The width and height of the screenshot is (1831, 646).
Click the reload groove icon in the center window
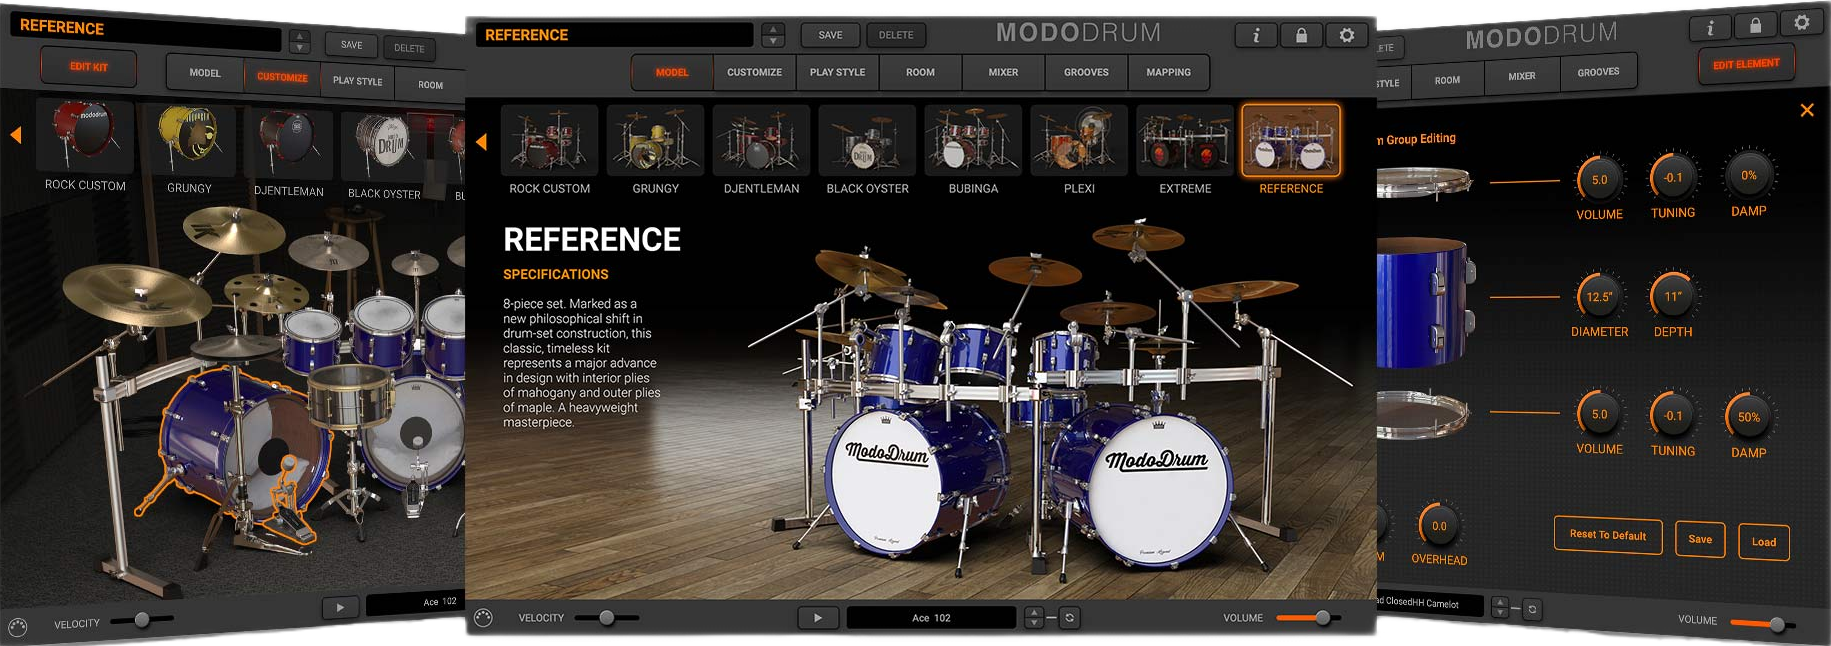point(1069,618)
